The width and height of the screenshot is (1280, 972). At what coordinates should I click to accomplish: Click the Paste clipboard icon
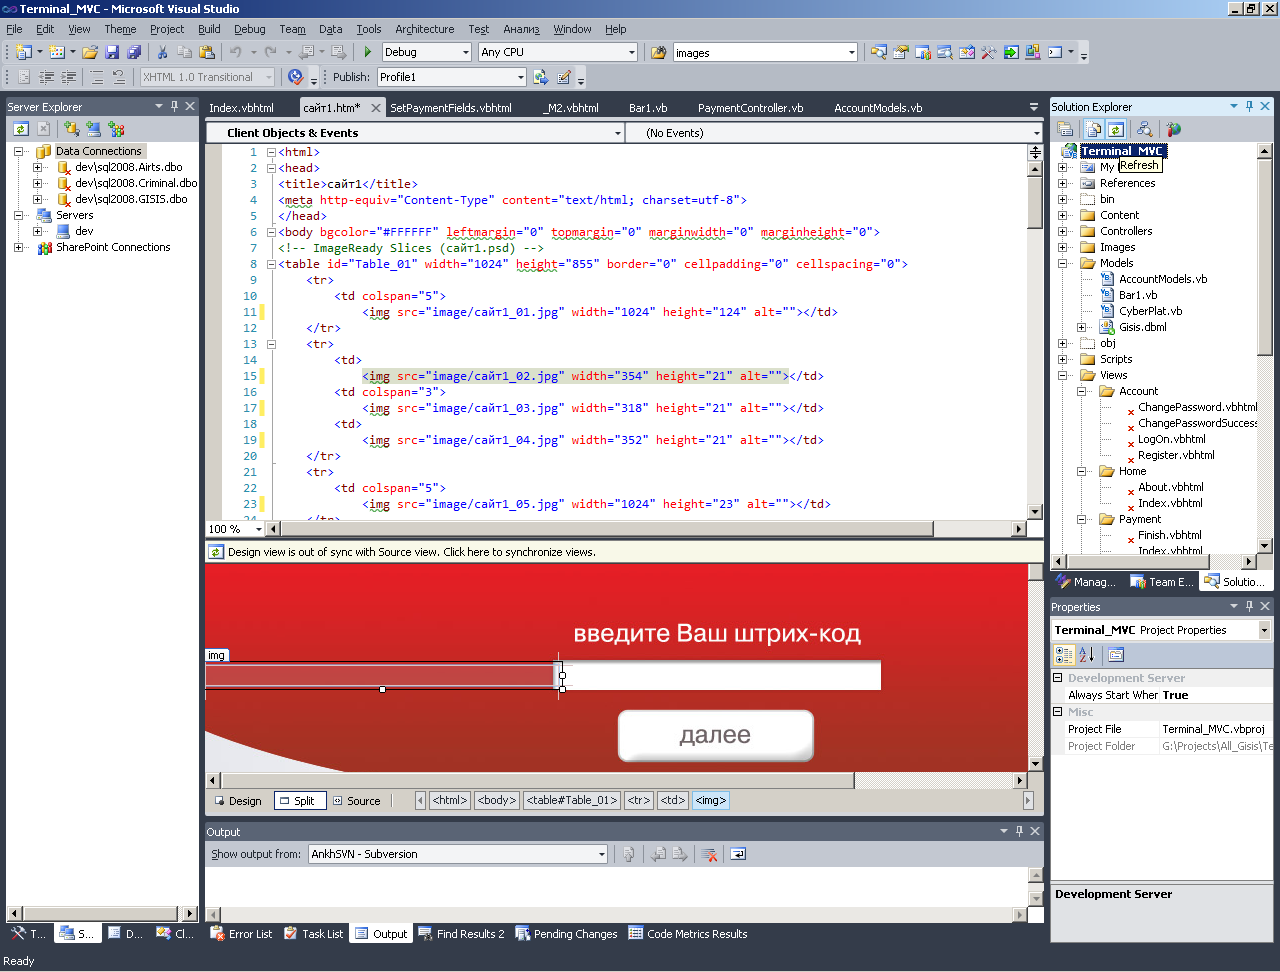[x=207, y=52]
